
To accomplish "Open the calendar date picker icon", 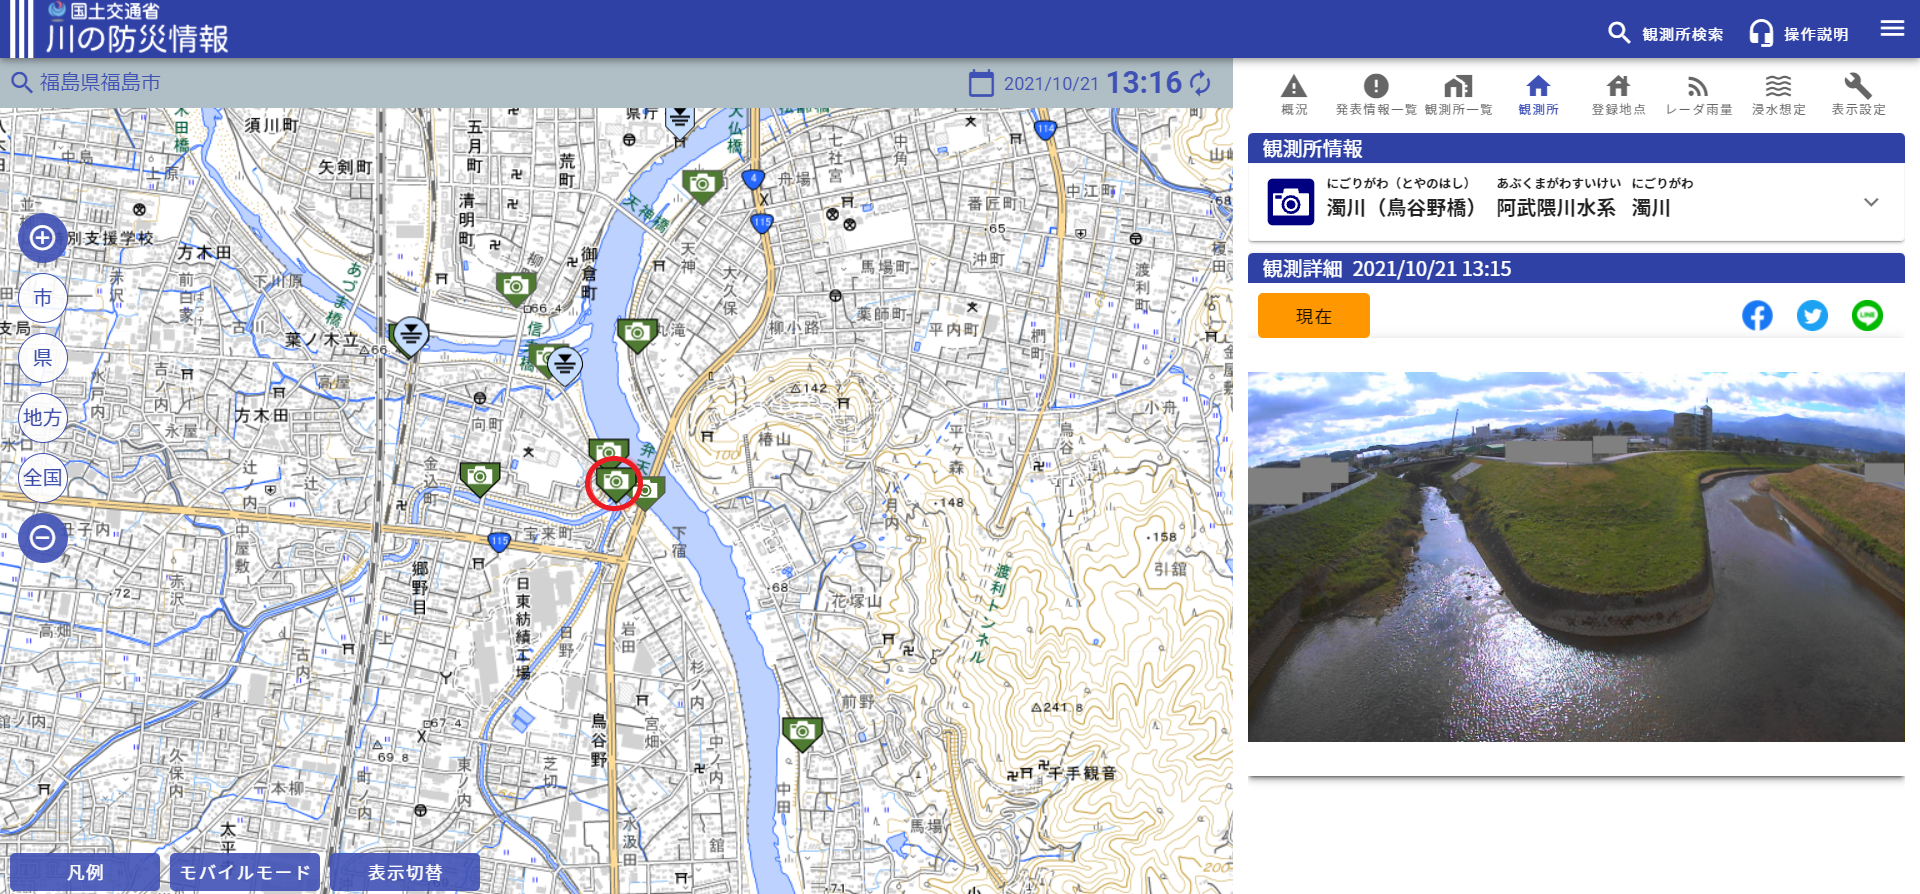I will point(981,83).
